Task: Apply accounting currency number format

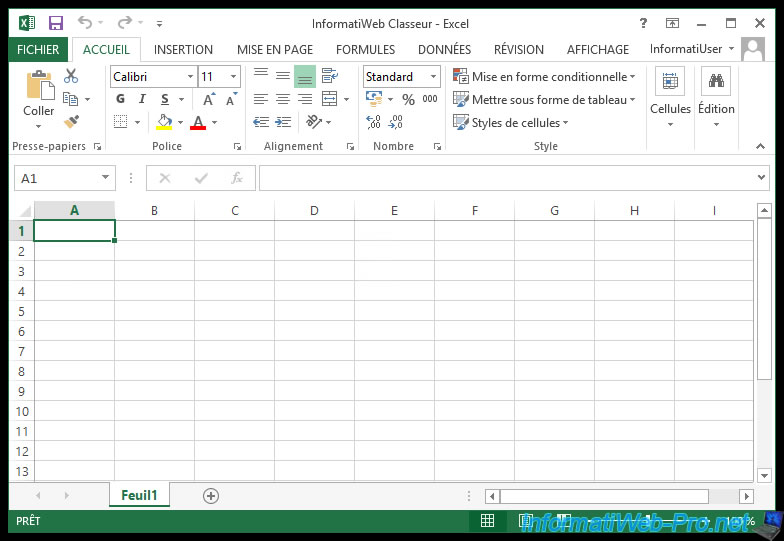Action: tap(374, 98)
